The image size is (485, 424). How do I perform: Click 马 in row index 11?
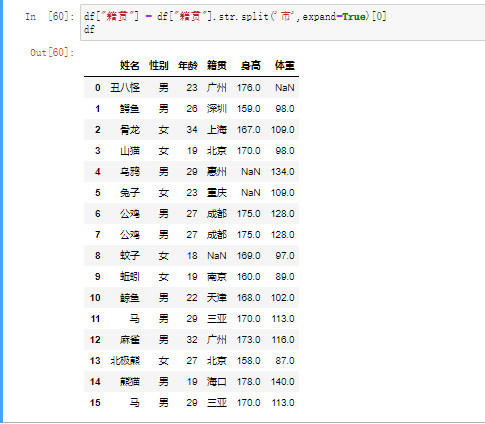135,319
